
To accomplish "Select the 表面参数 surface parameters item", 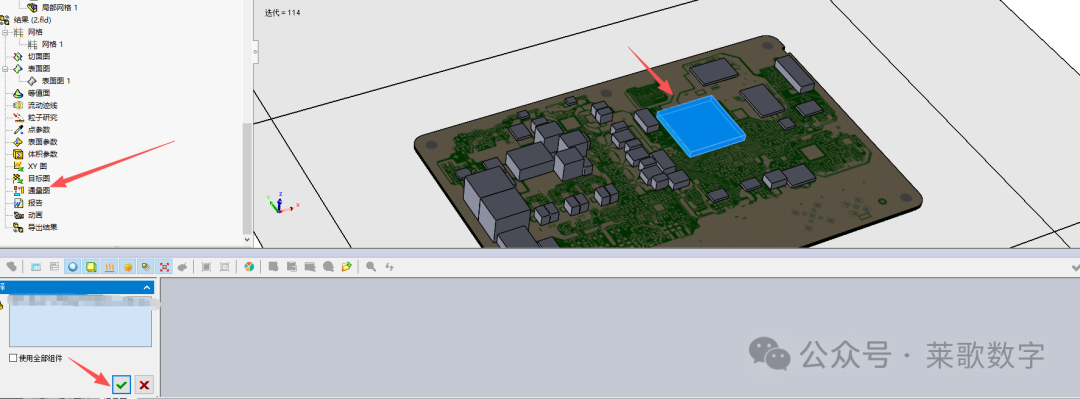I will [x=42, y=142].
